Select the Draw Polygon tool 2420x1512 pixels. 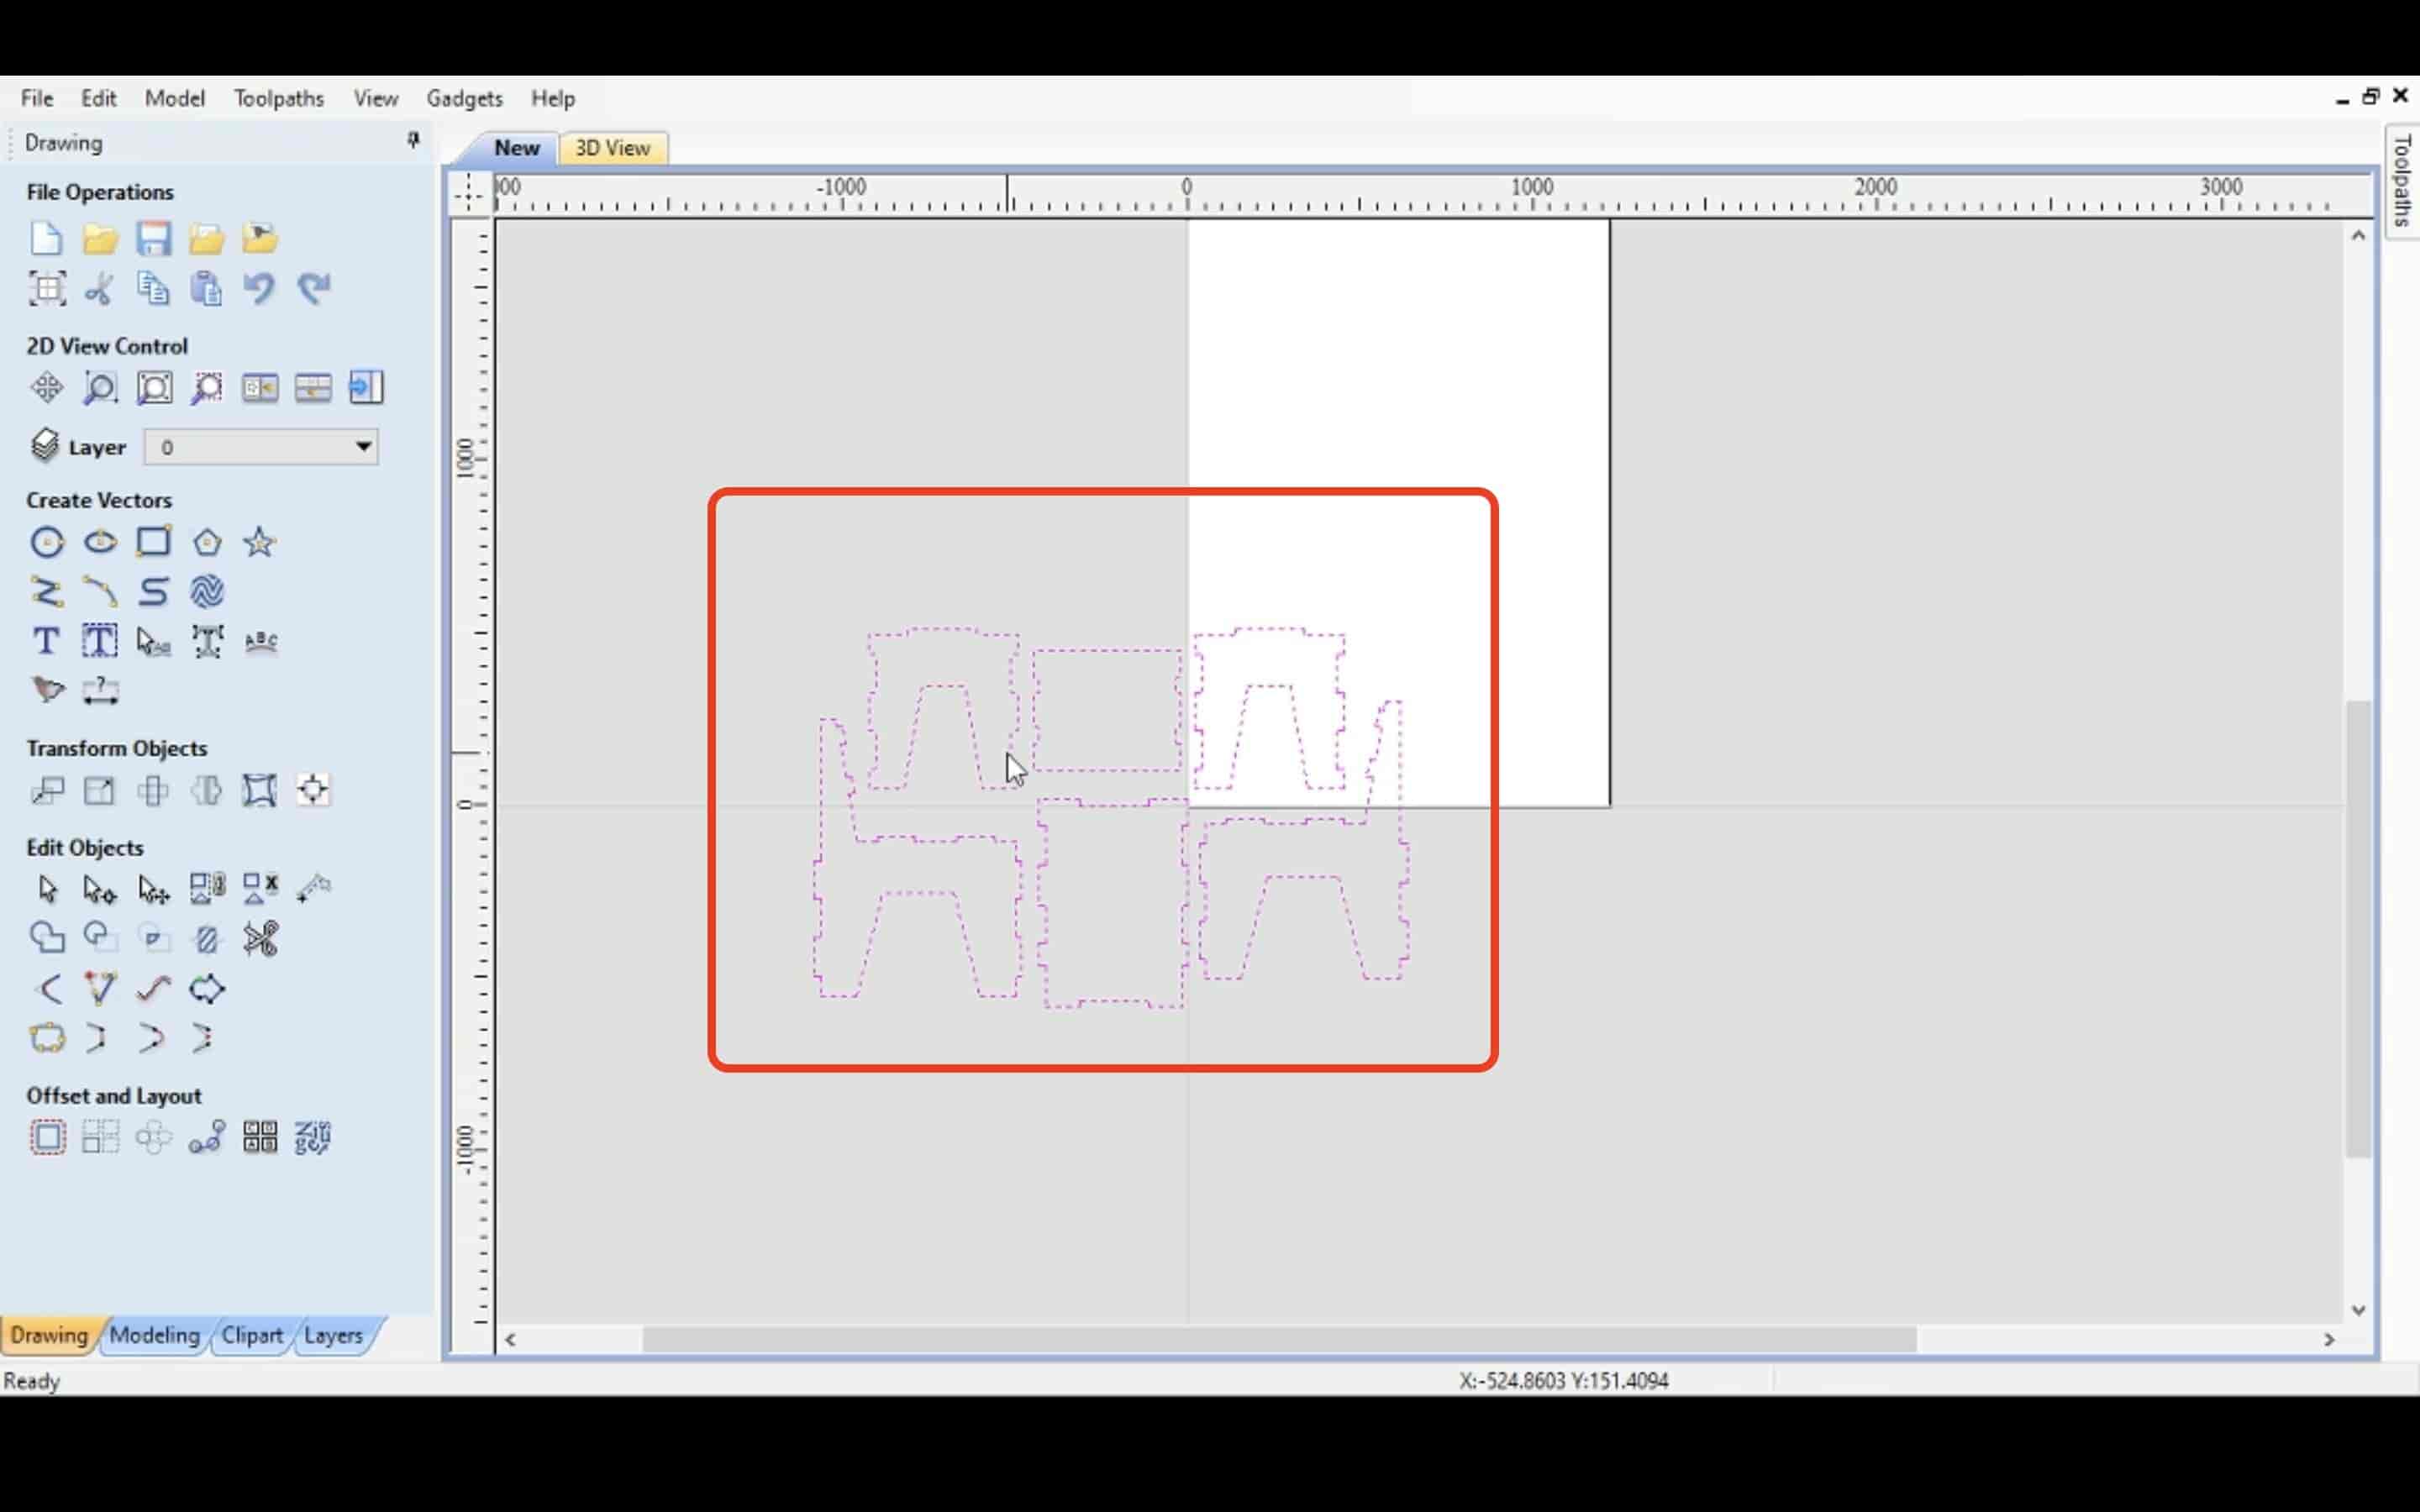206,542
